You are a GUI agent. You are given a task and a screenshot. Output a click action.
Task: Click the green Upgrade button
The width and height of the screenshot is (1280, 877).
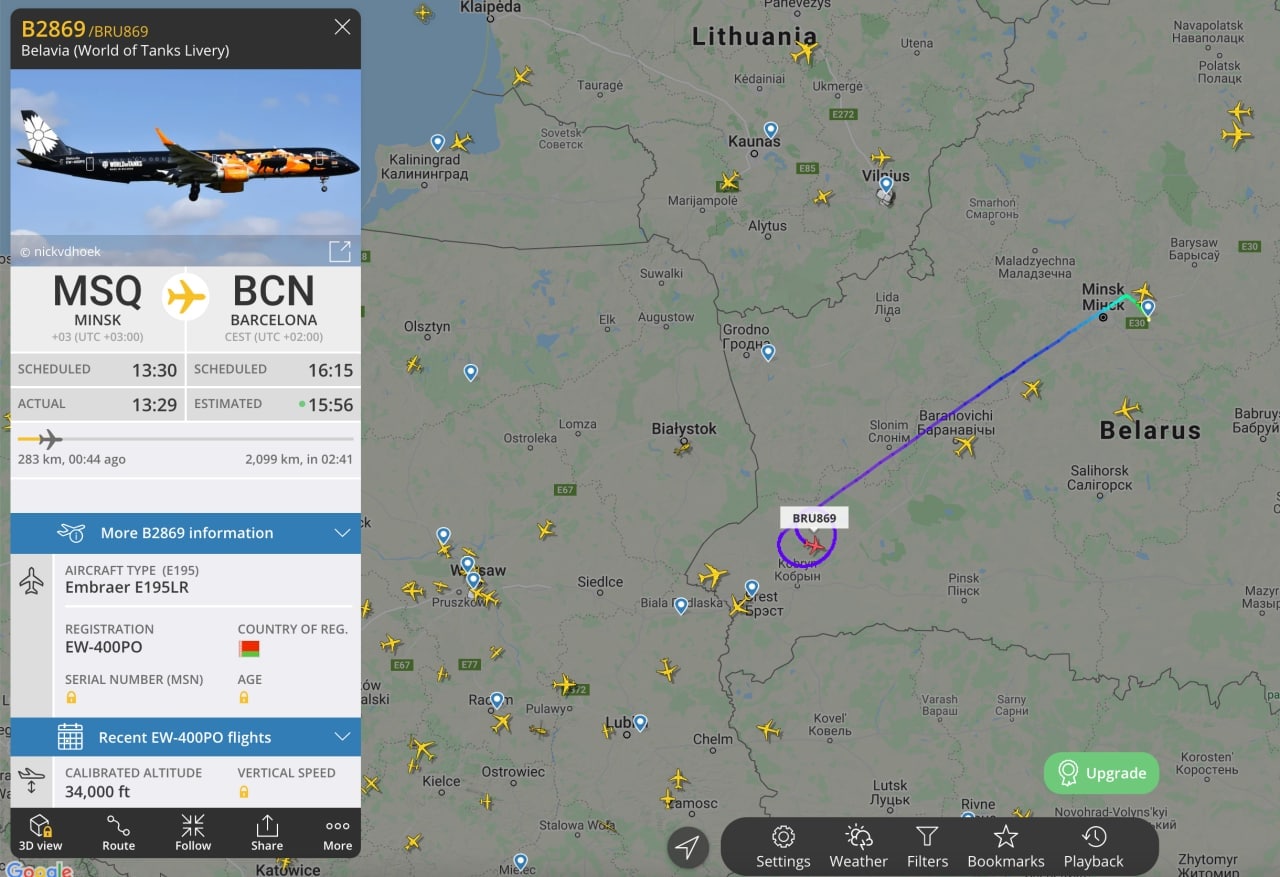pyautogui.click(x=1101, y=773)
